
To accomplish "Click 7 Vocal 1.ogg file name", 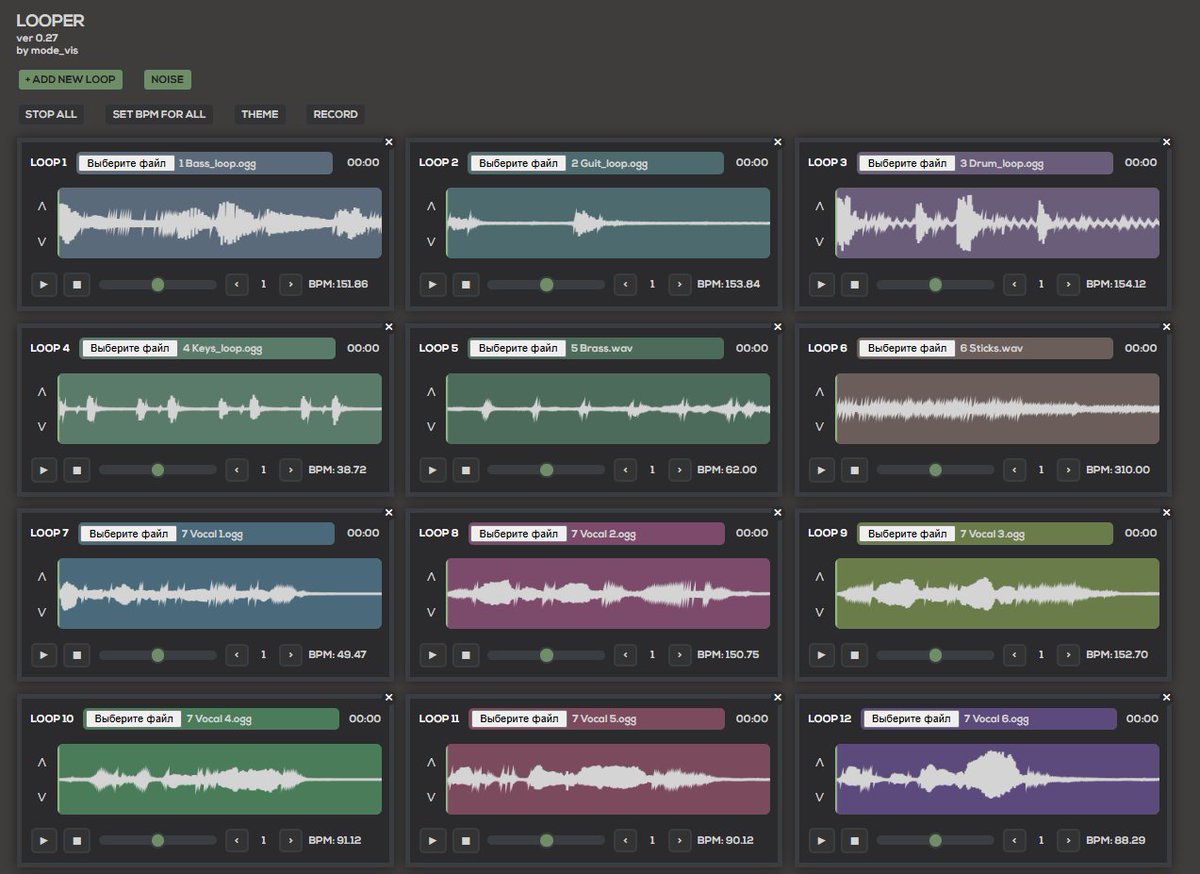I will pos(212,534).
